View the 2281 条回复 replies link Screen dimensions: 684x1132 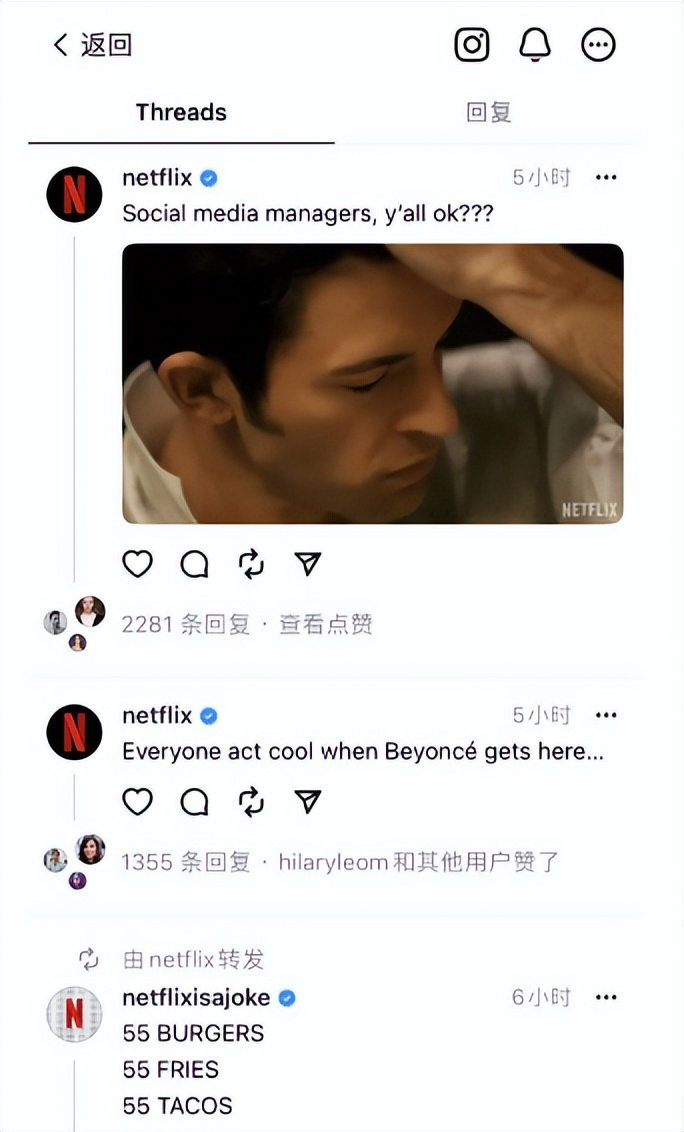(x=186, y=624)
